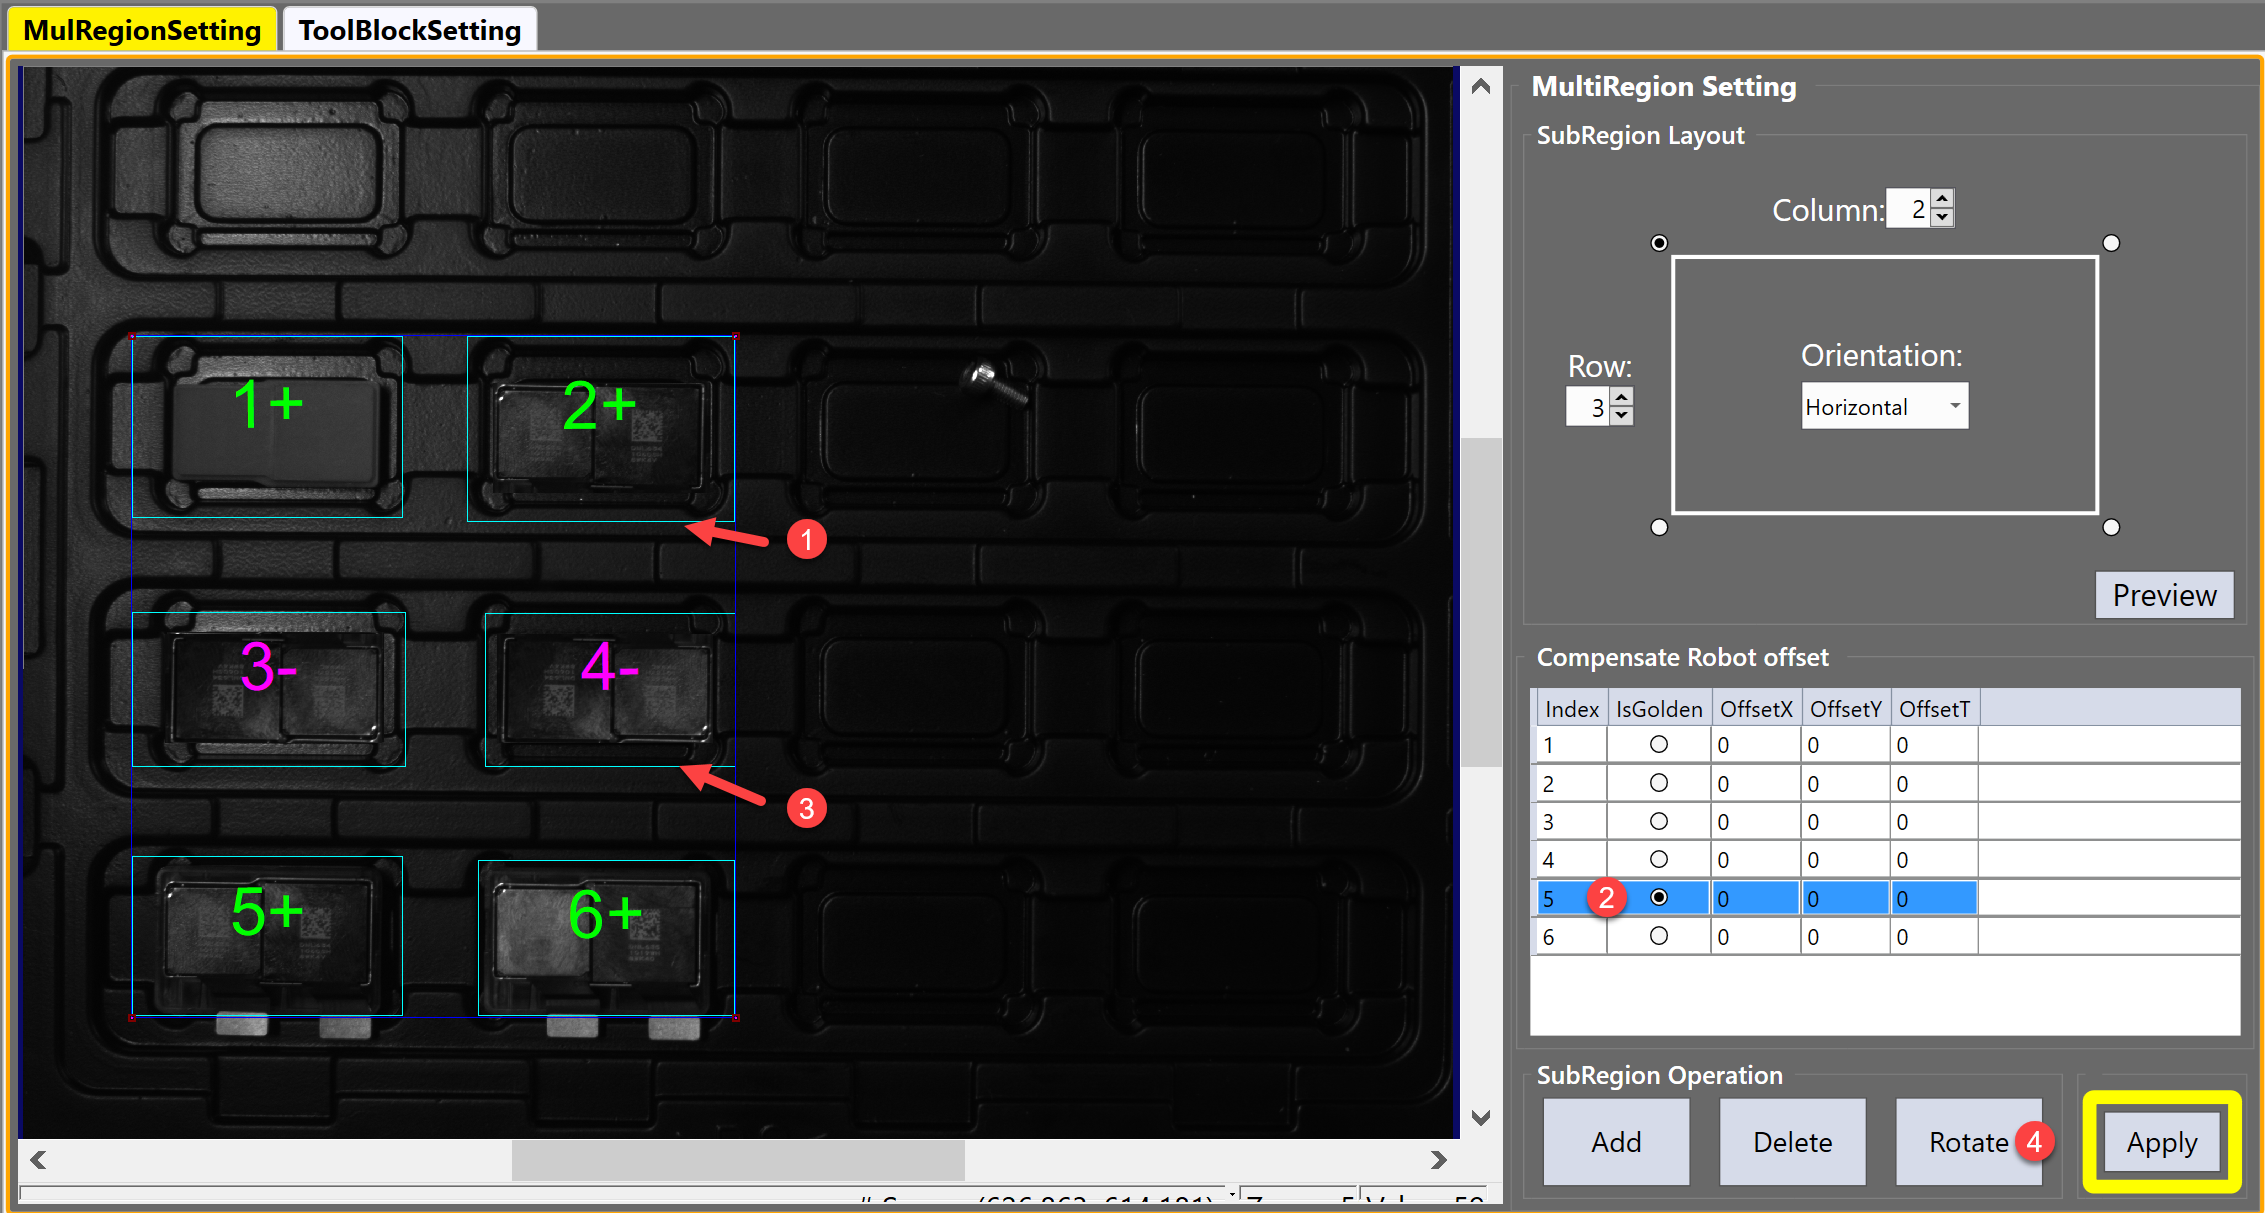Click the horizontal scrollbar thumb
Viewport: 2265px width, 1213px height.
[738, 1160]
